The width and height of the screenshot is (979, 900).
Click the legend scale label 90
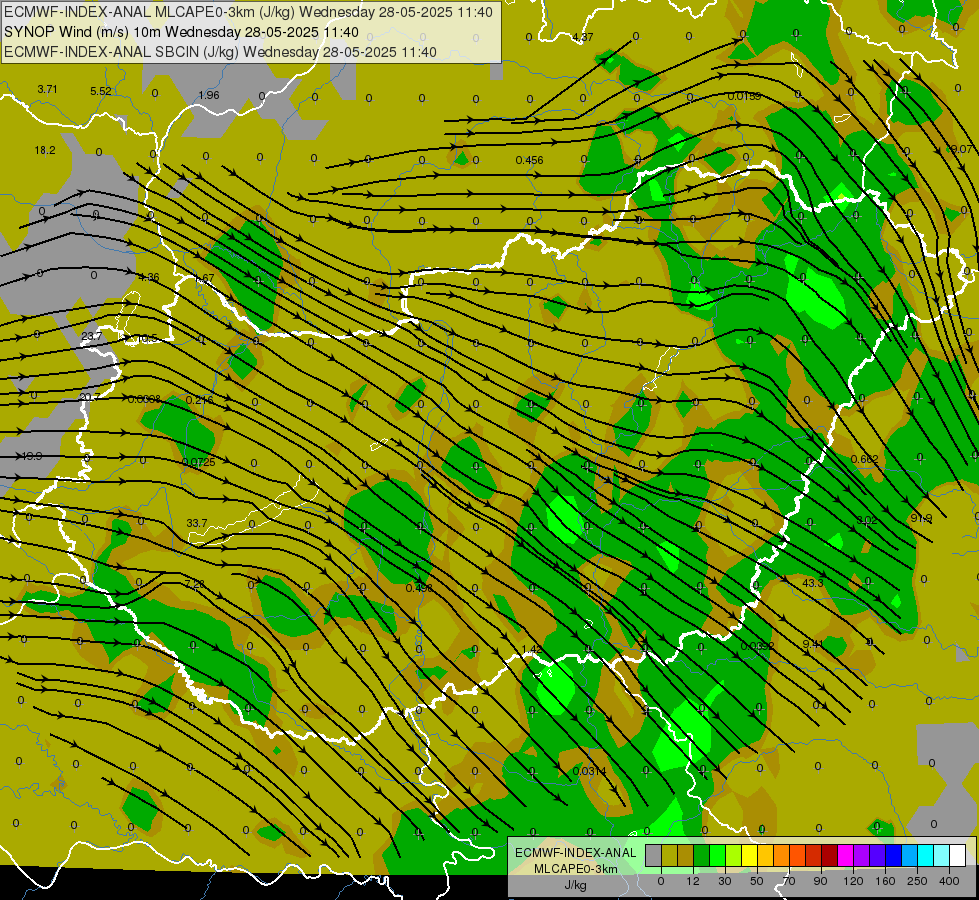[x=820, y=881]
